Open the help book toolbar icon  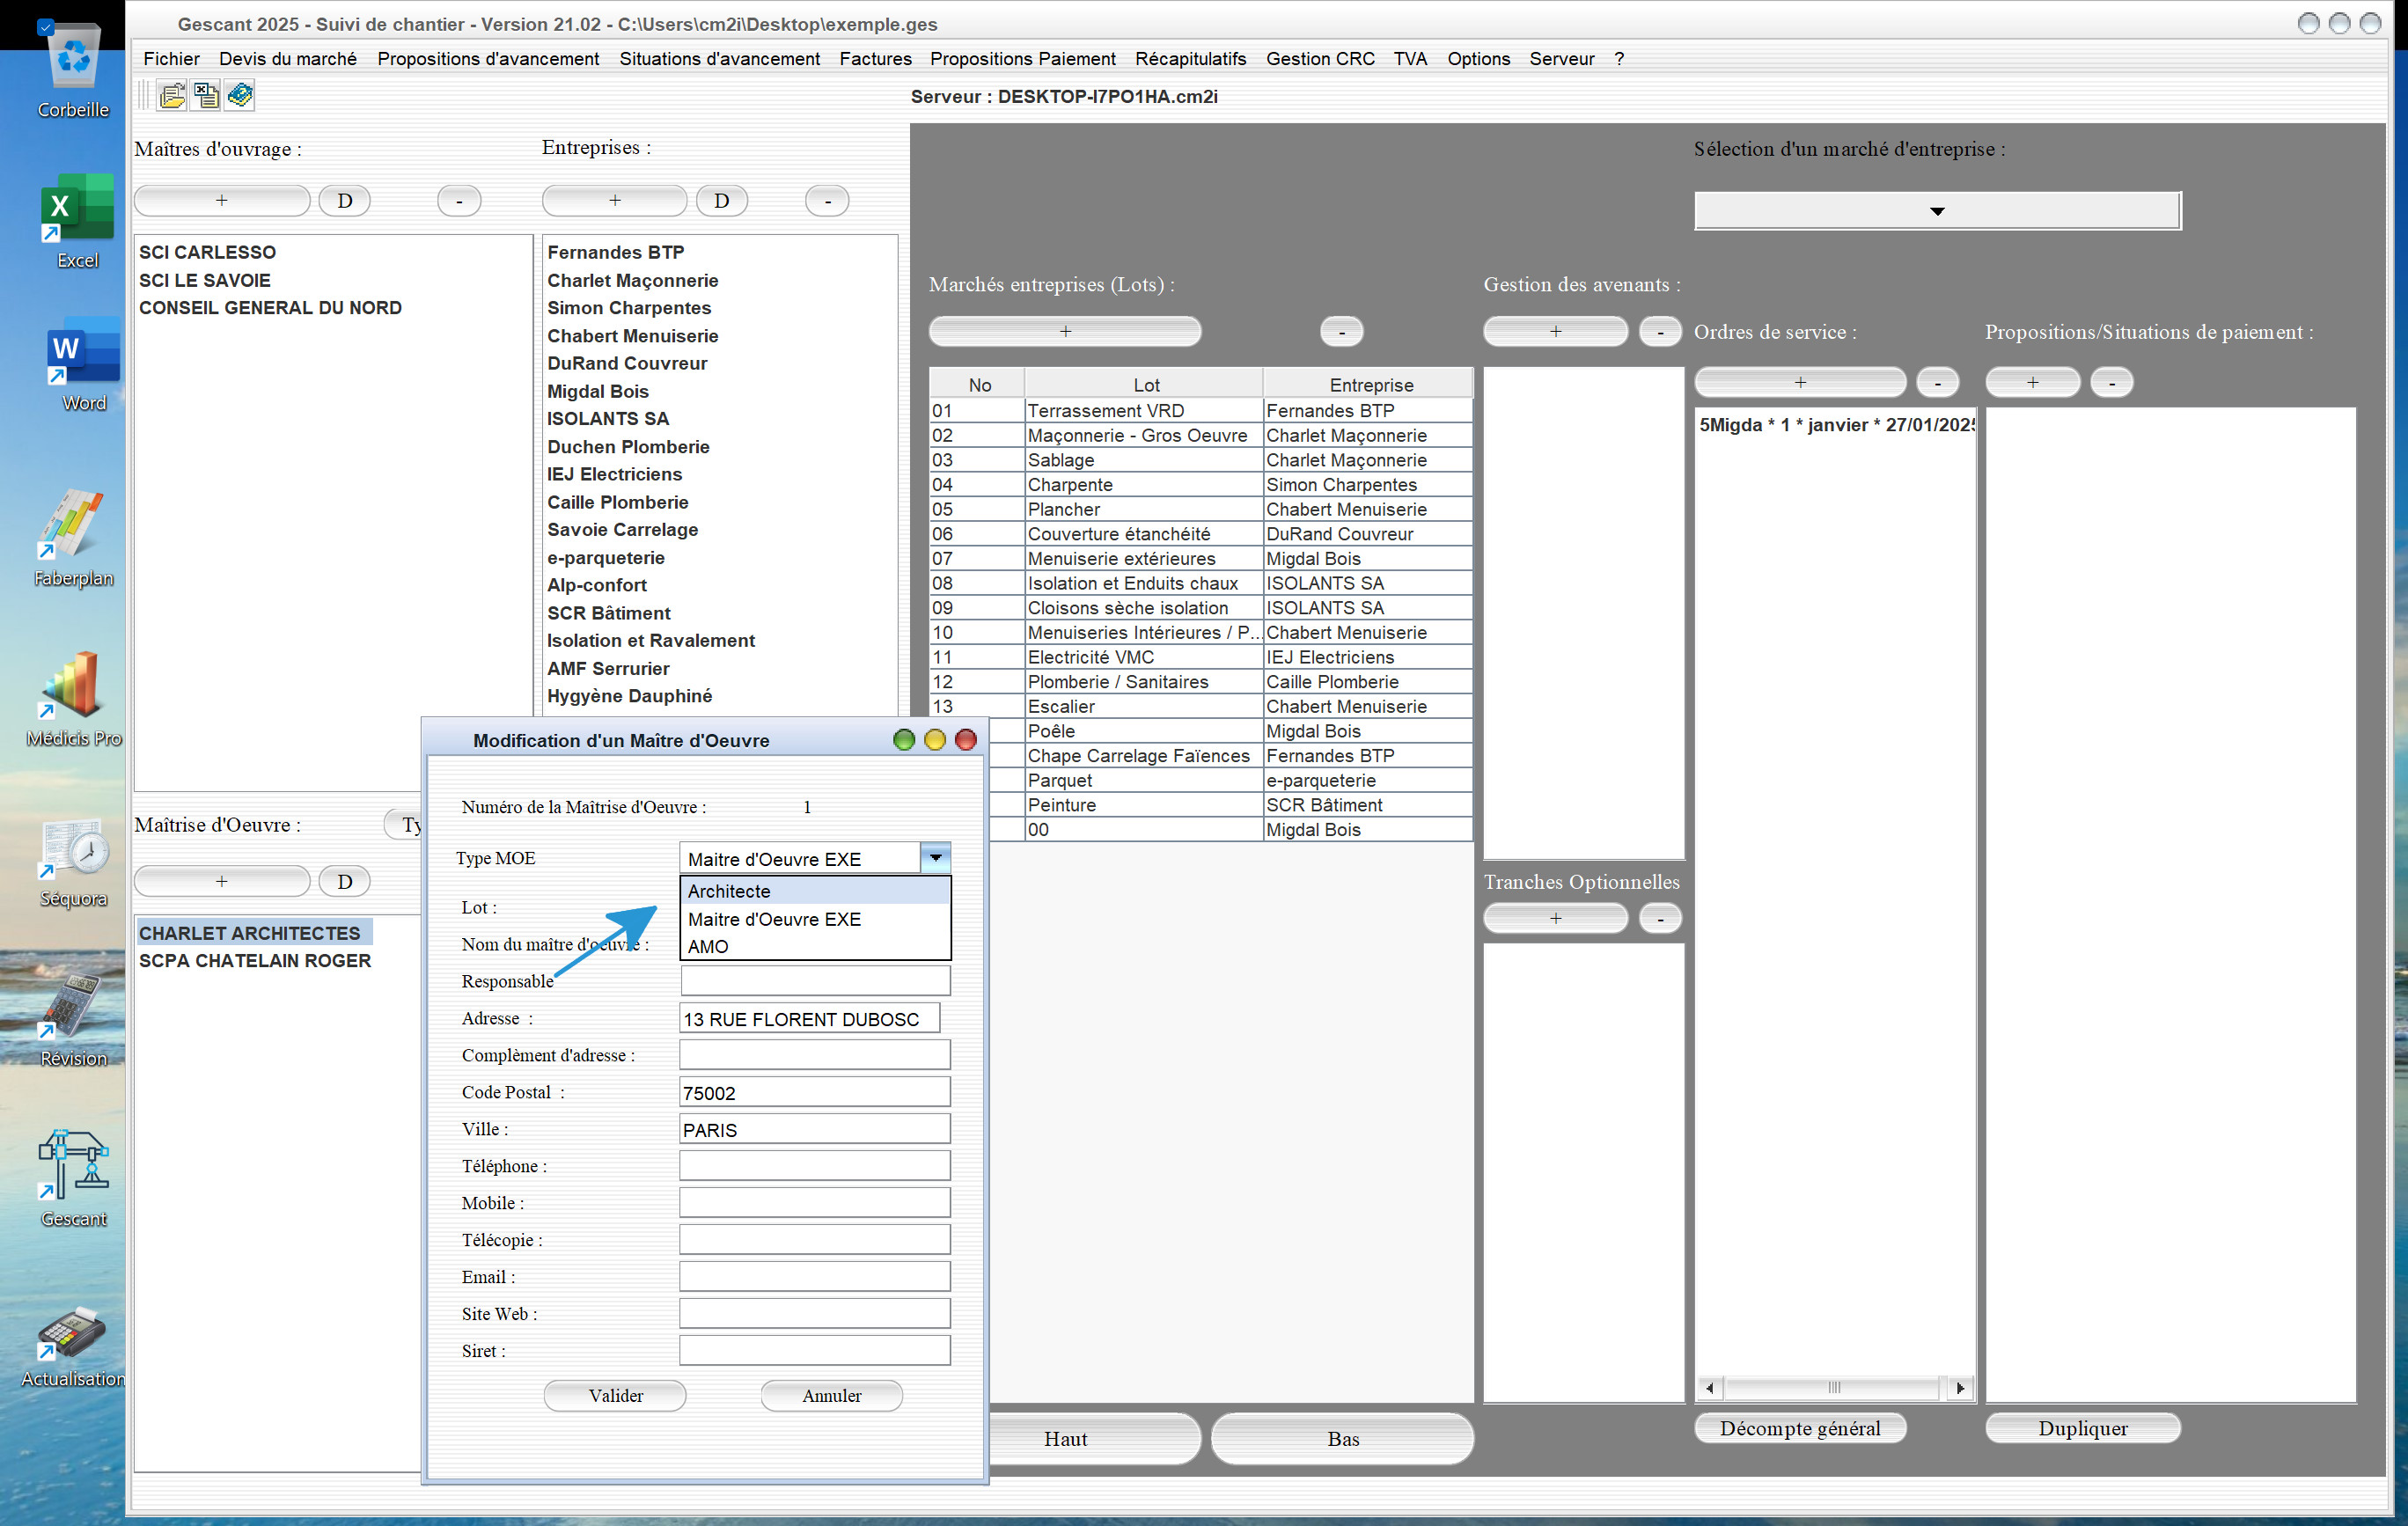pyautogui.click(x=240, y=96)
